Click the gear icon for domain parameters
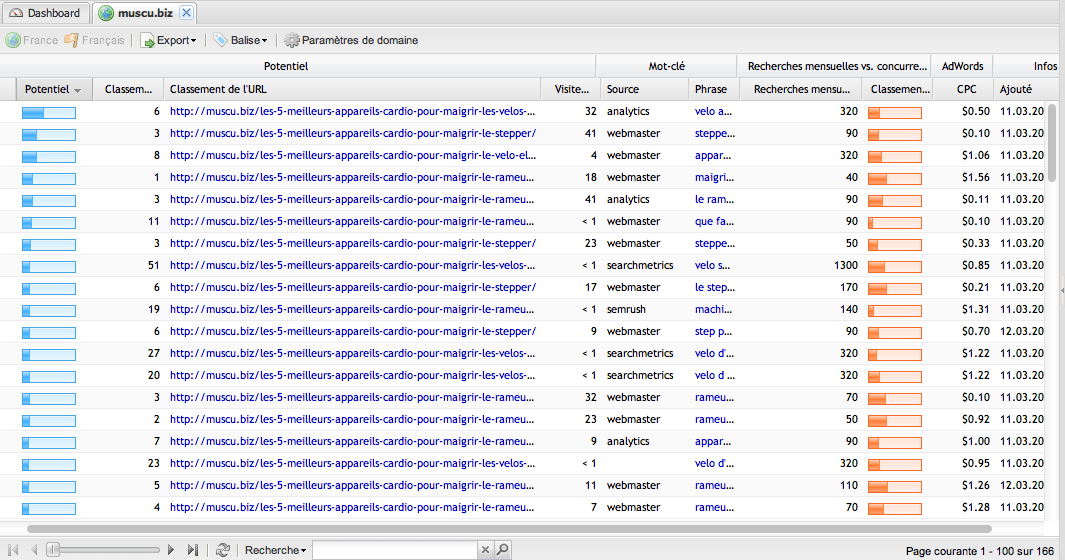Screen dimensions: 1065x560 291,40
